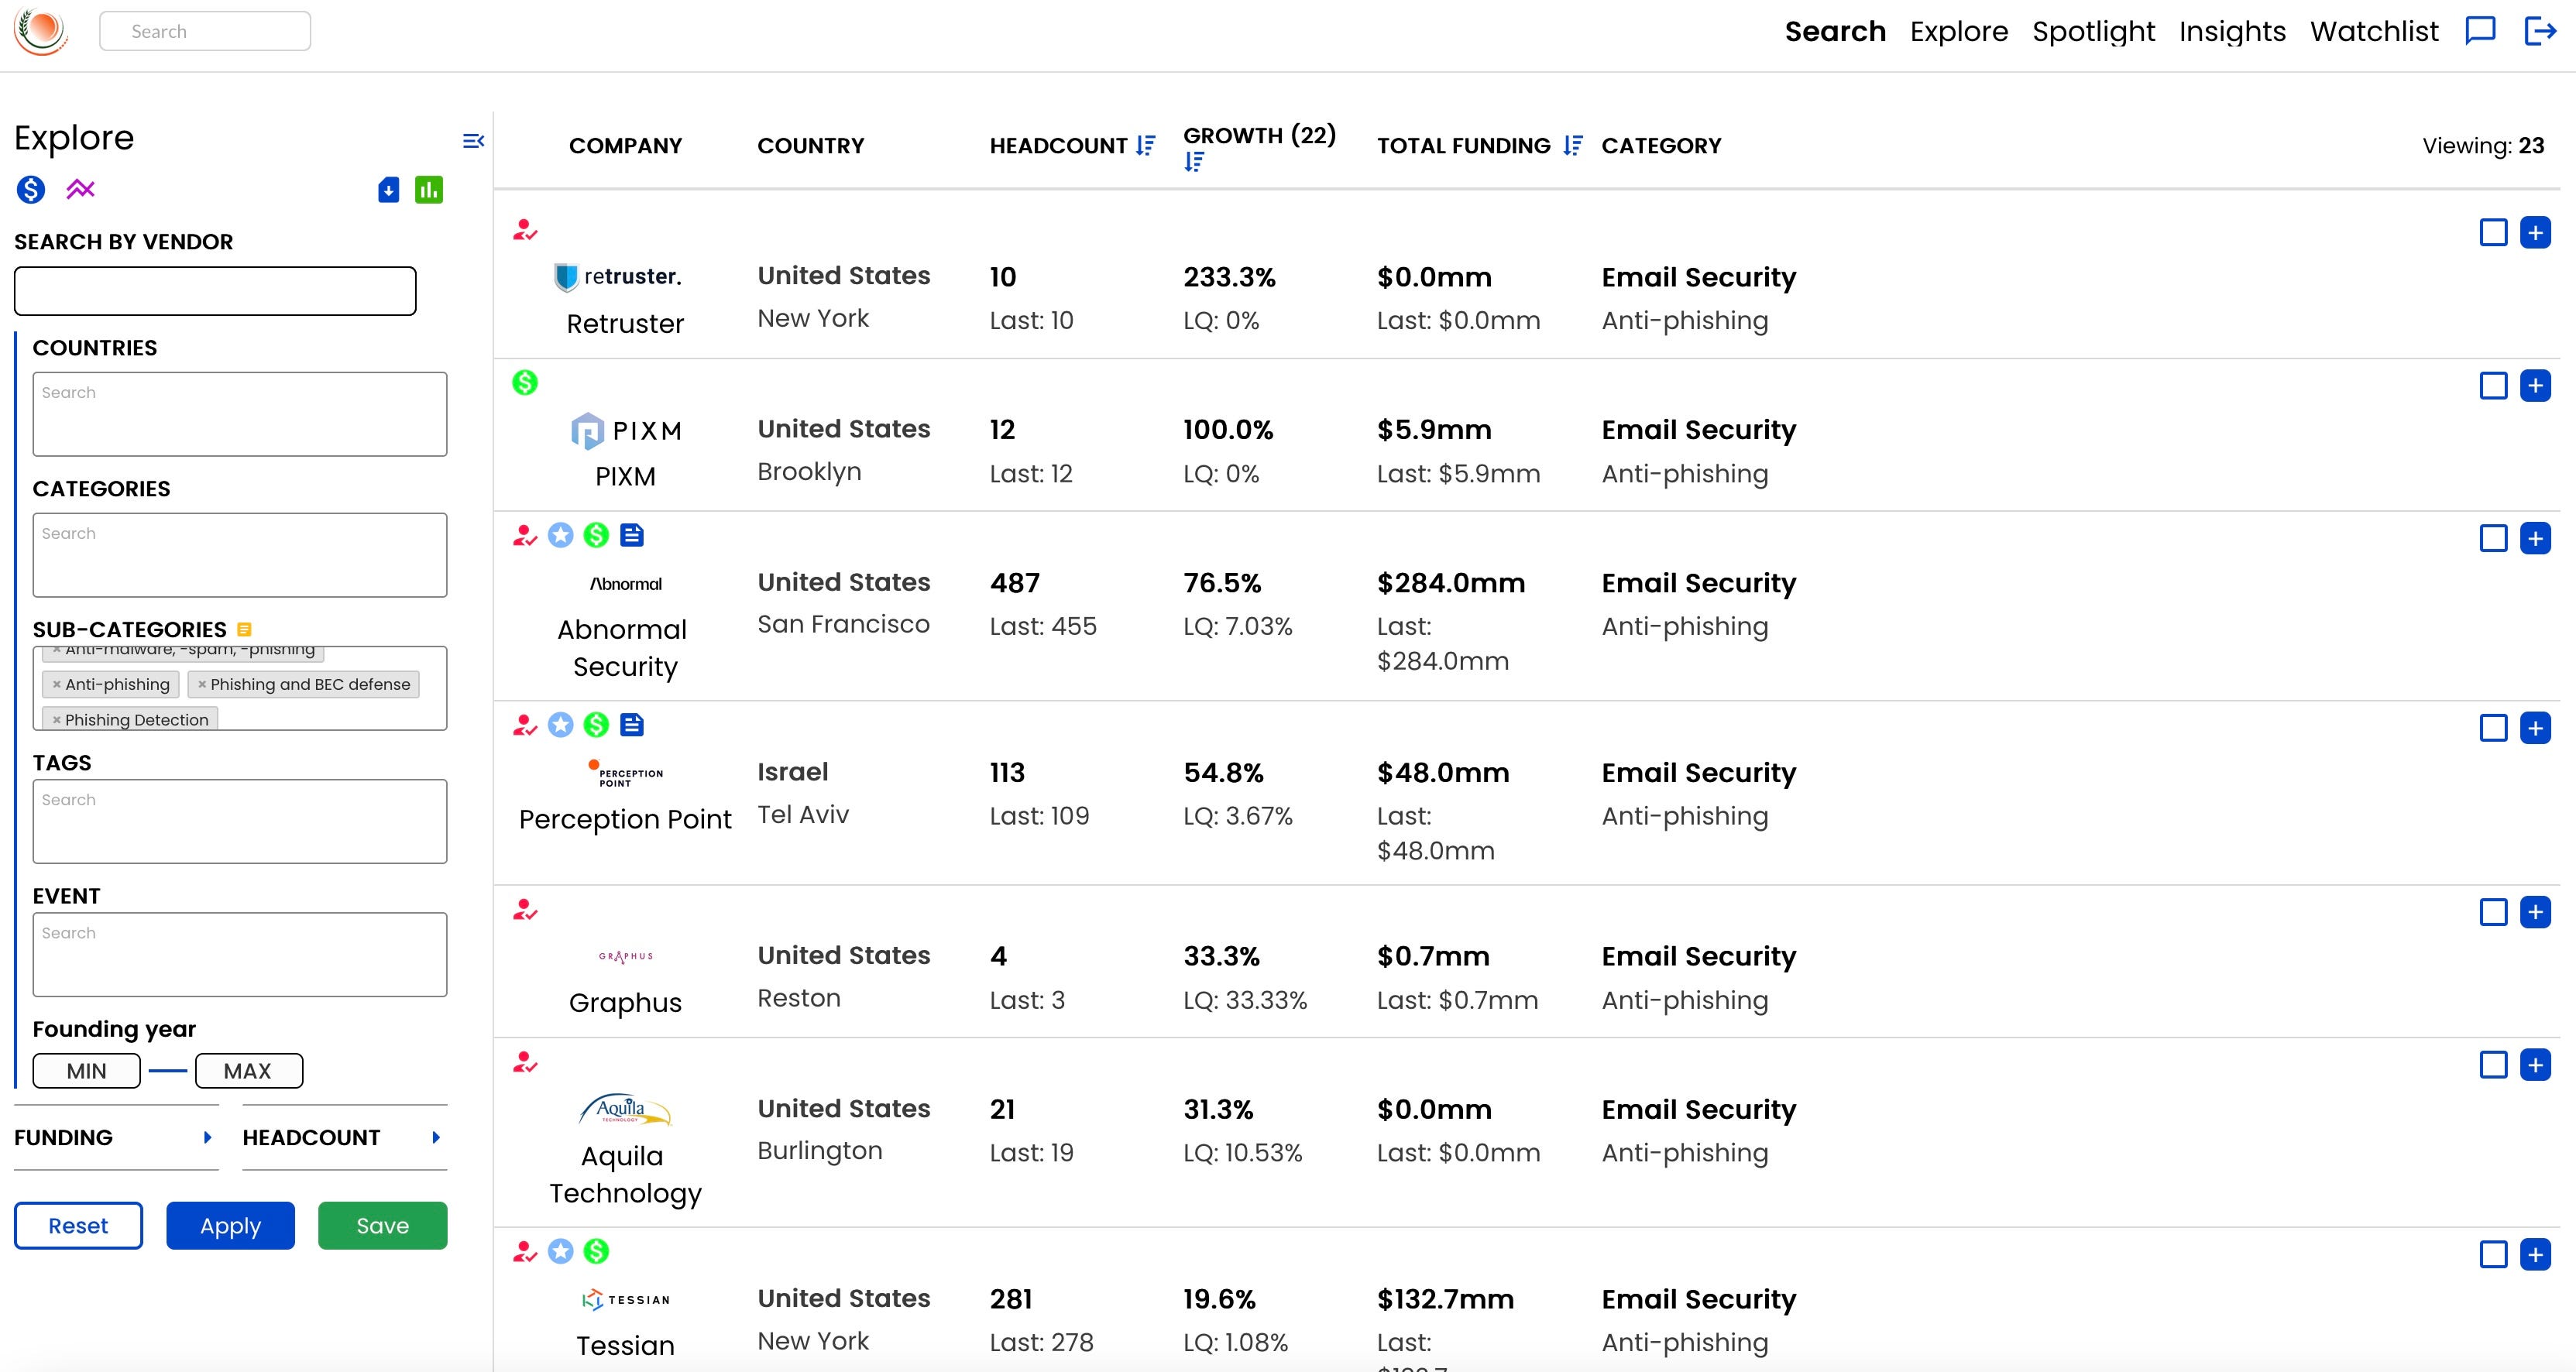Tick the Perception Point row checkbox
This screenshot has height=1372, width=2576.
[x=2494, y=728]
